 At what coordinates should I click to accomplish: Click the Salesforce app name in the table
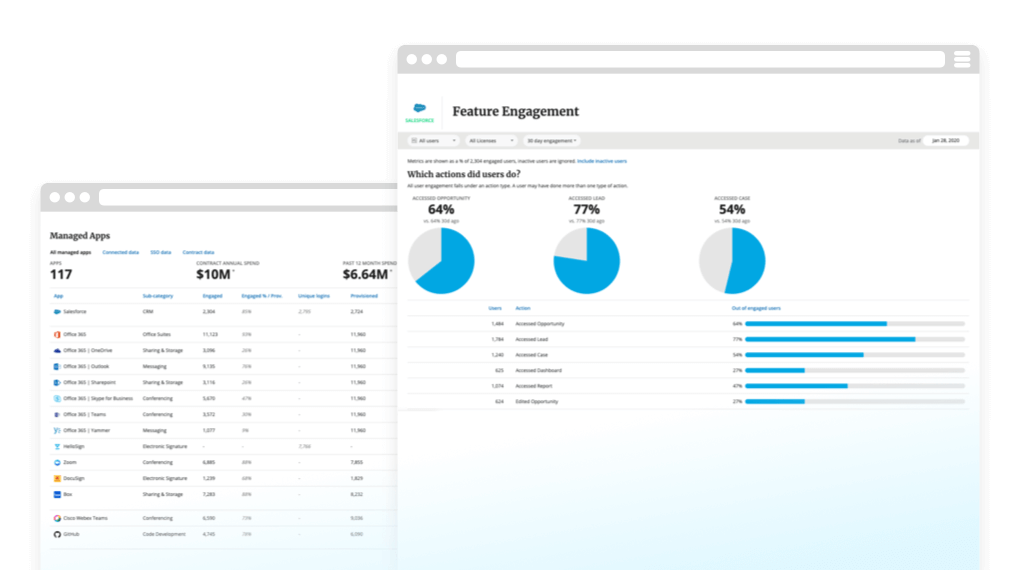[x=75, y=312]
